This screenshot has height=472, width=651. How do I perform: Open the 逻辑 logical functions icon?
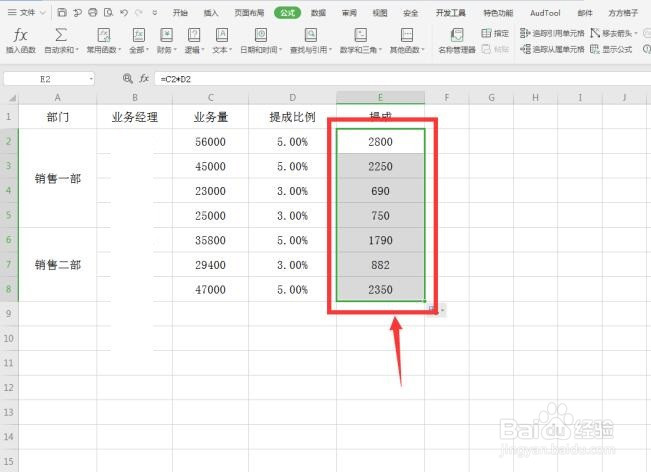click(194, 35)
